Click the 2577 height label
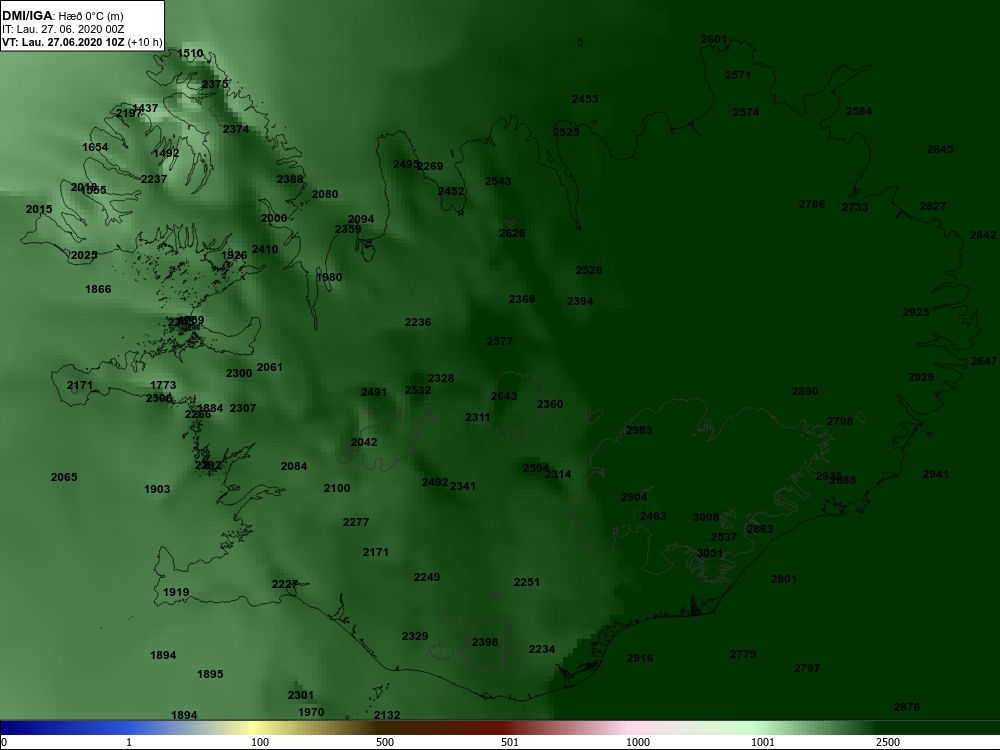The height and width of the screenshot is (750, 1000). [499, 342]
